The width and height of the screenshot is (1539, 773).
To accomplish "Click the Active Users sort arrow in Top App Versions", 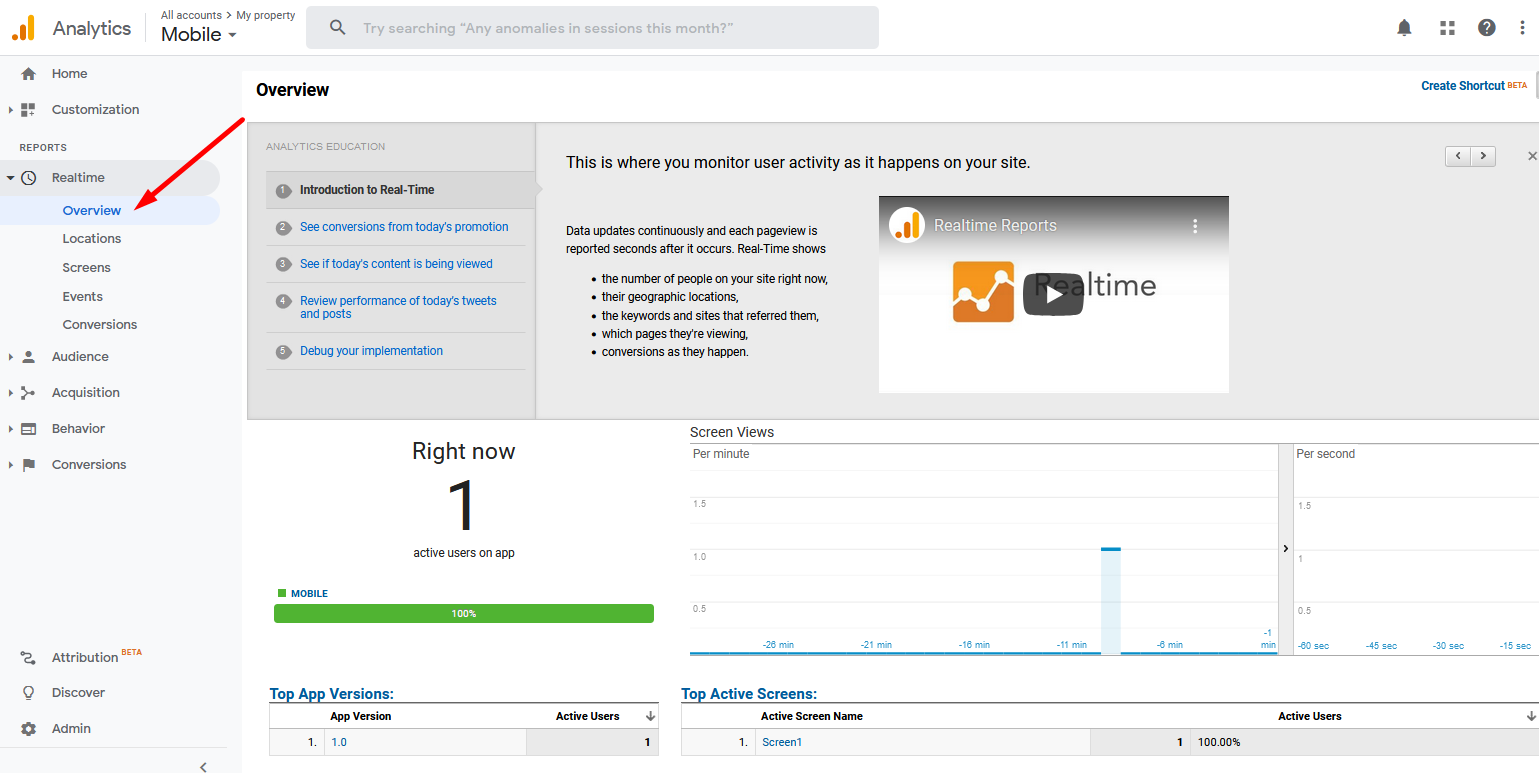I will [650, 716].
